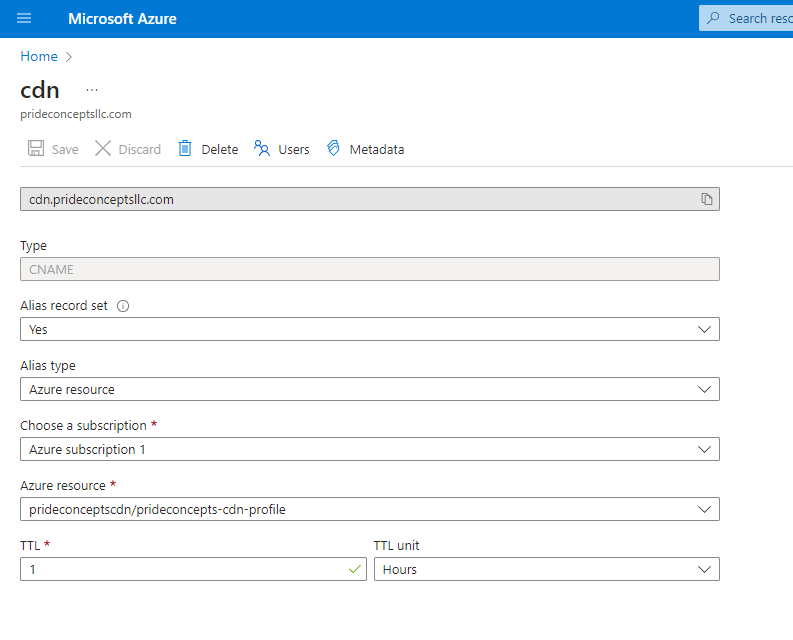The height and width of the screenshot is (640, 793).
Task: Show the Alias record set info tooltip
Action: click(123, 306)
